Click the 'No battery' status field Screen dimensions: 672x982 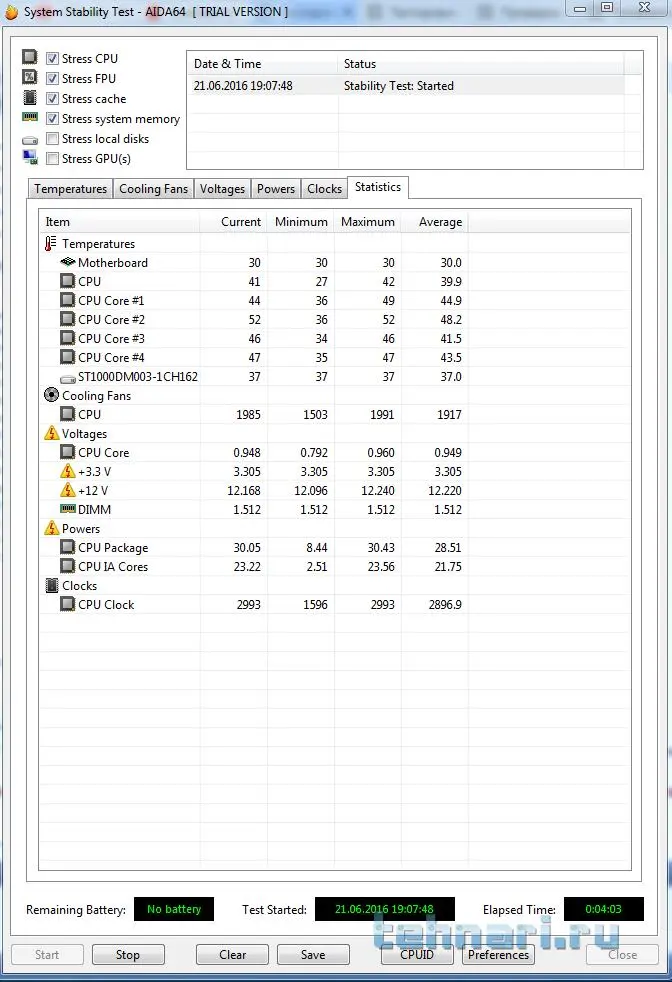coord(174,909)
